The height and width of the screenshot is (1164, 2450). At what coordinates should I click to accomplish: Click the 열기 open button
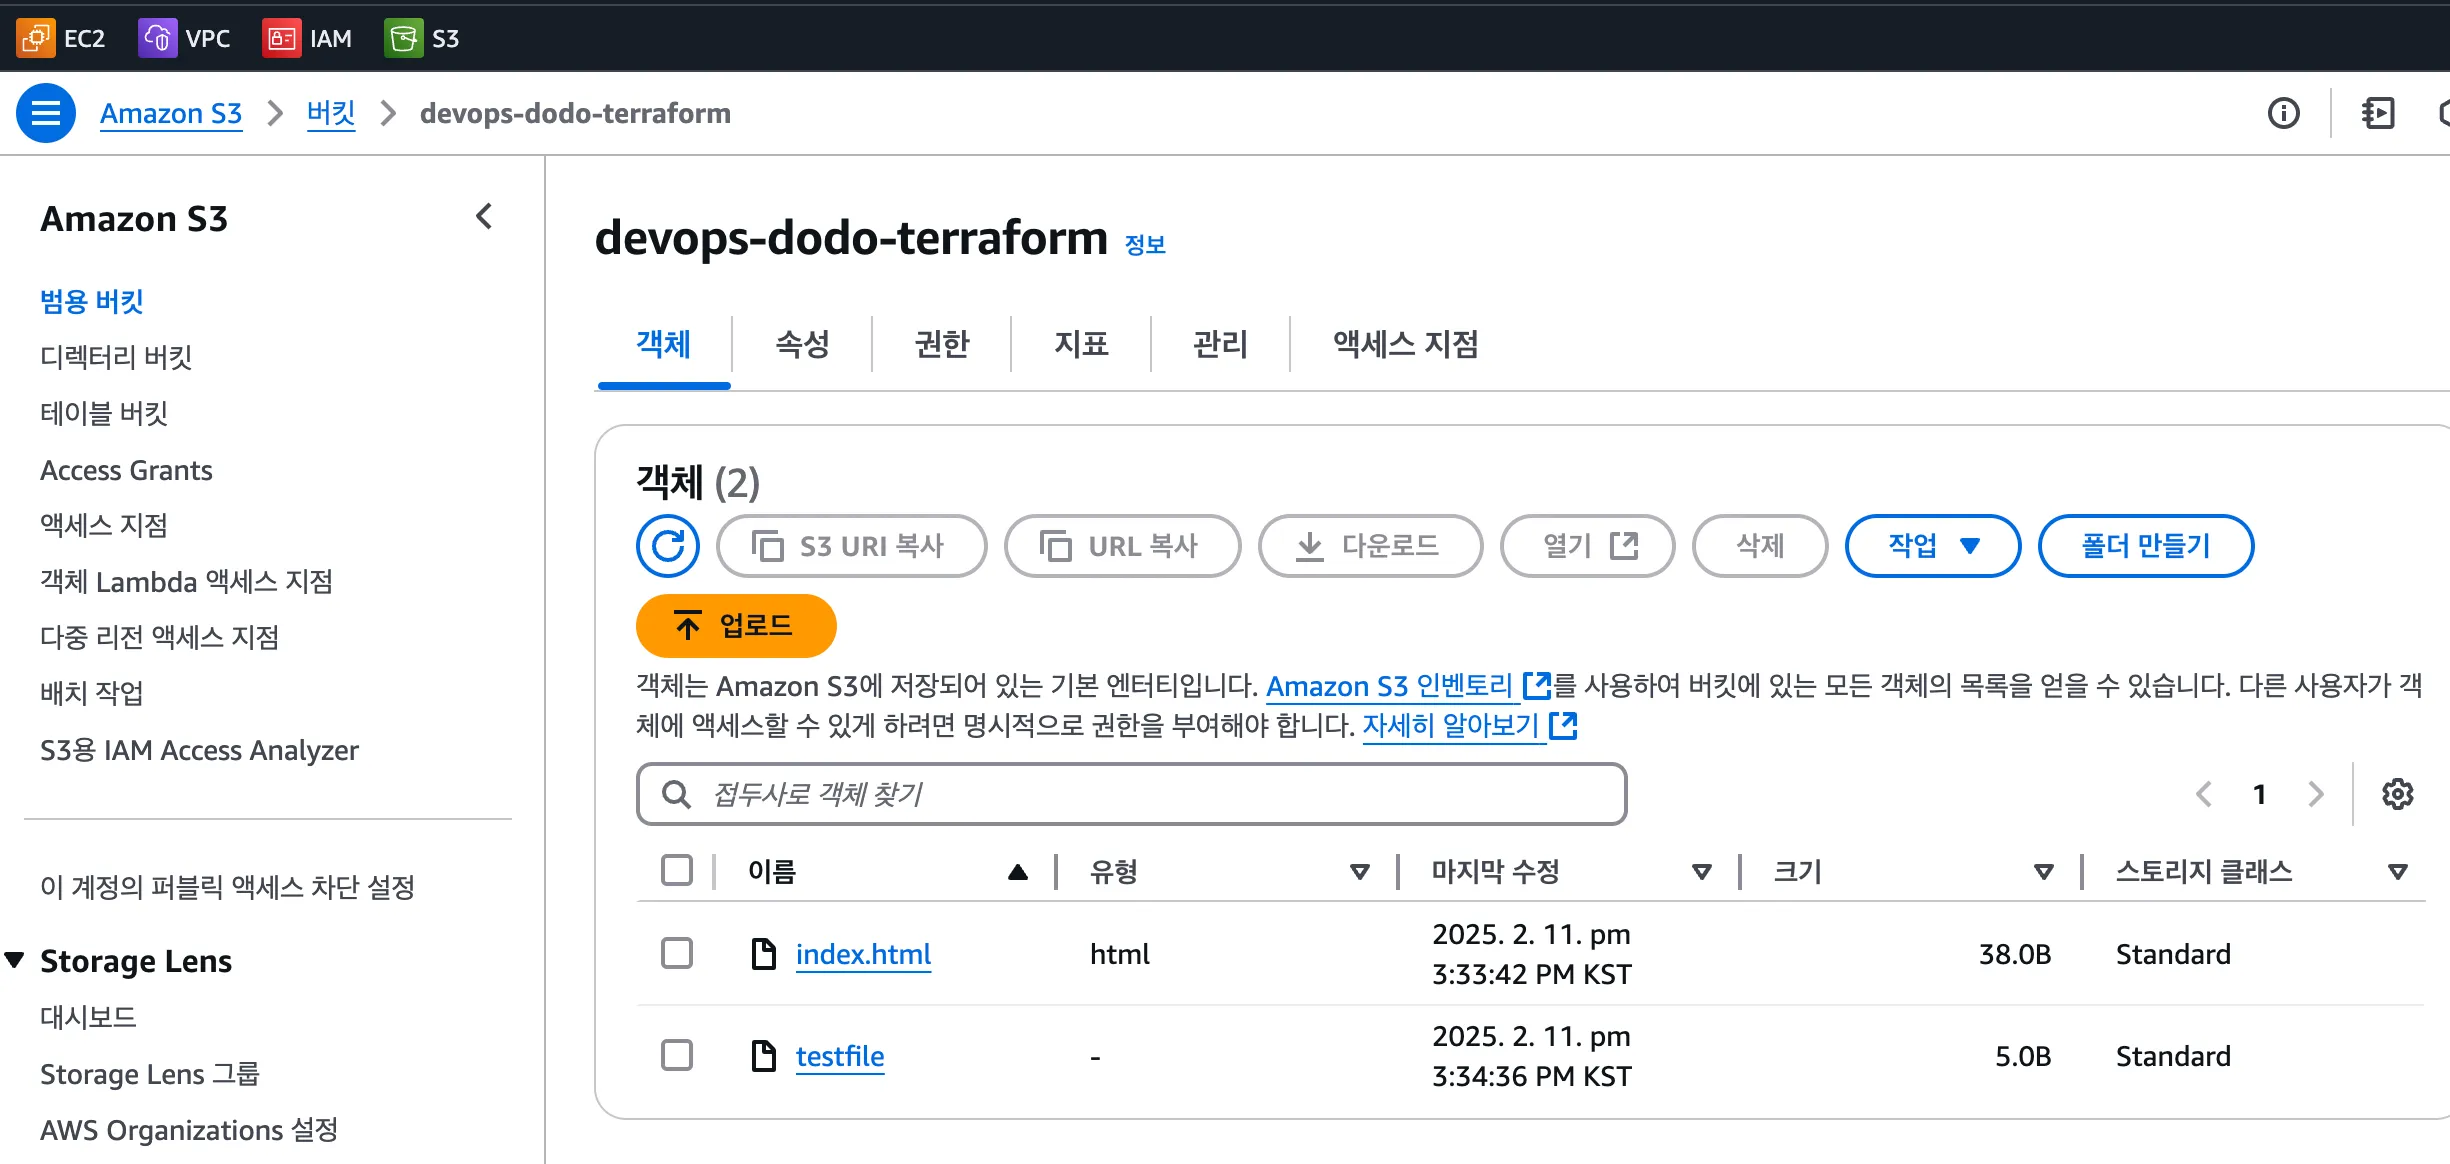tap(1588, 546)
